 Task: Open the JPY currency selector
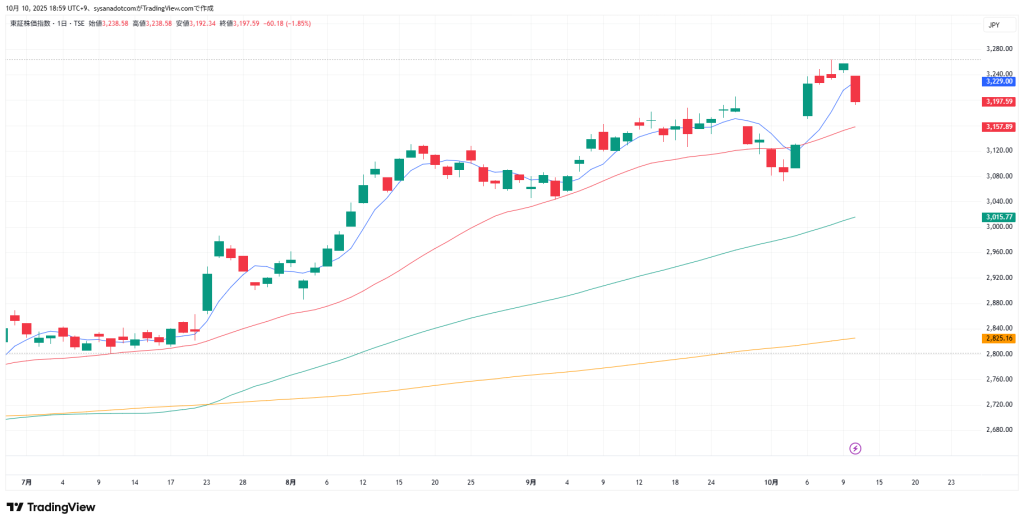coord(994,25)
